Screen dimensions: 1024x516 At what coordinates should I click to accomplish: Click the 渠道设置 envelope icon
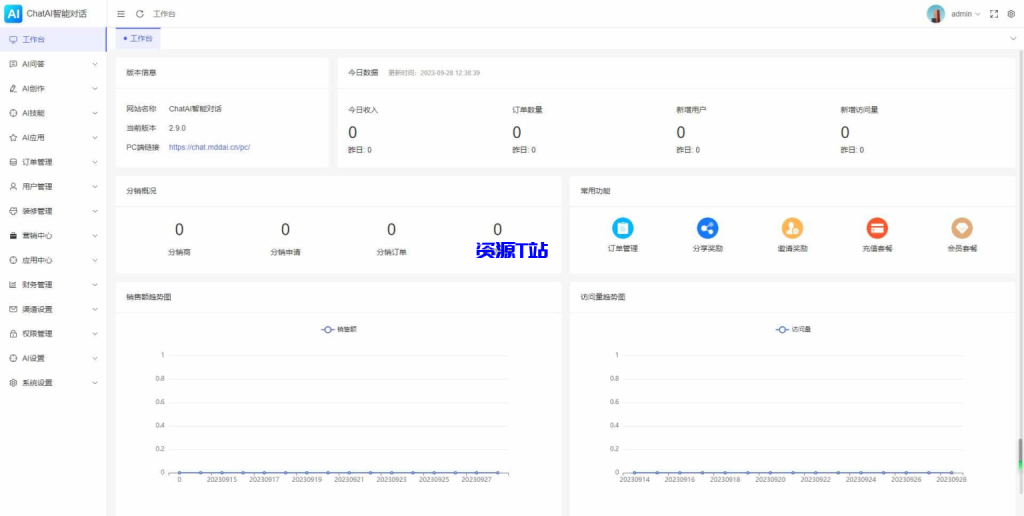pyautogui.click(x=13, y=309)
